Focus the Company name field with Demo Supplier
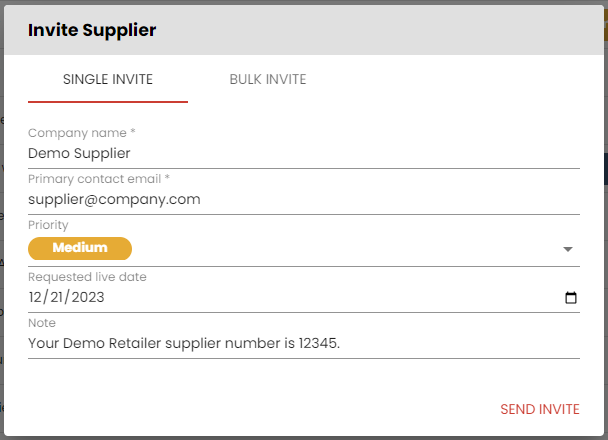Image resolution: width=608 pixels, height=440 pixels. tap(304, 154)
